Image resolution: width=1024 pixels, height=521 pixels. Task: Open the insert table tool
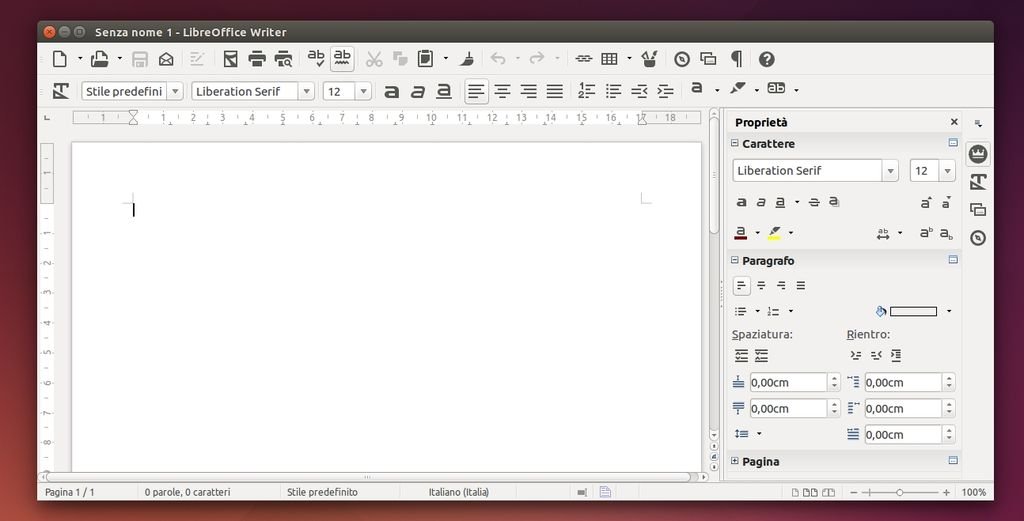pyautogui.click(x=609, y=59)
